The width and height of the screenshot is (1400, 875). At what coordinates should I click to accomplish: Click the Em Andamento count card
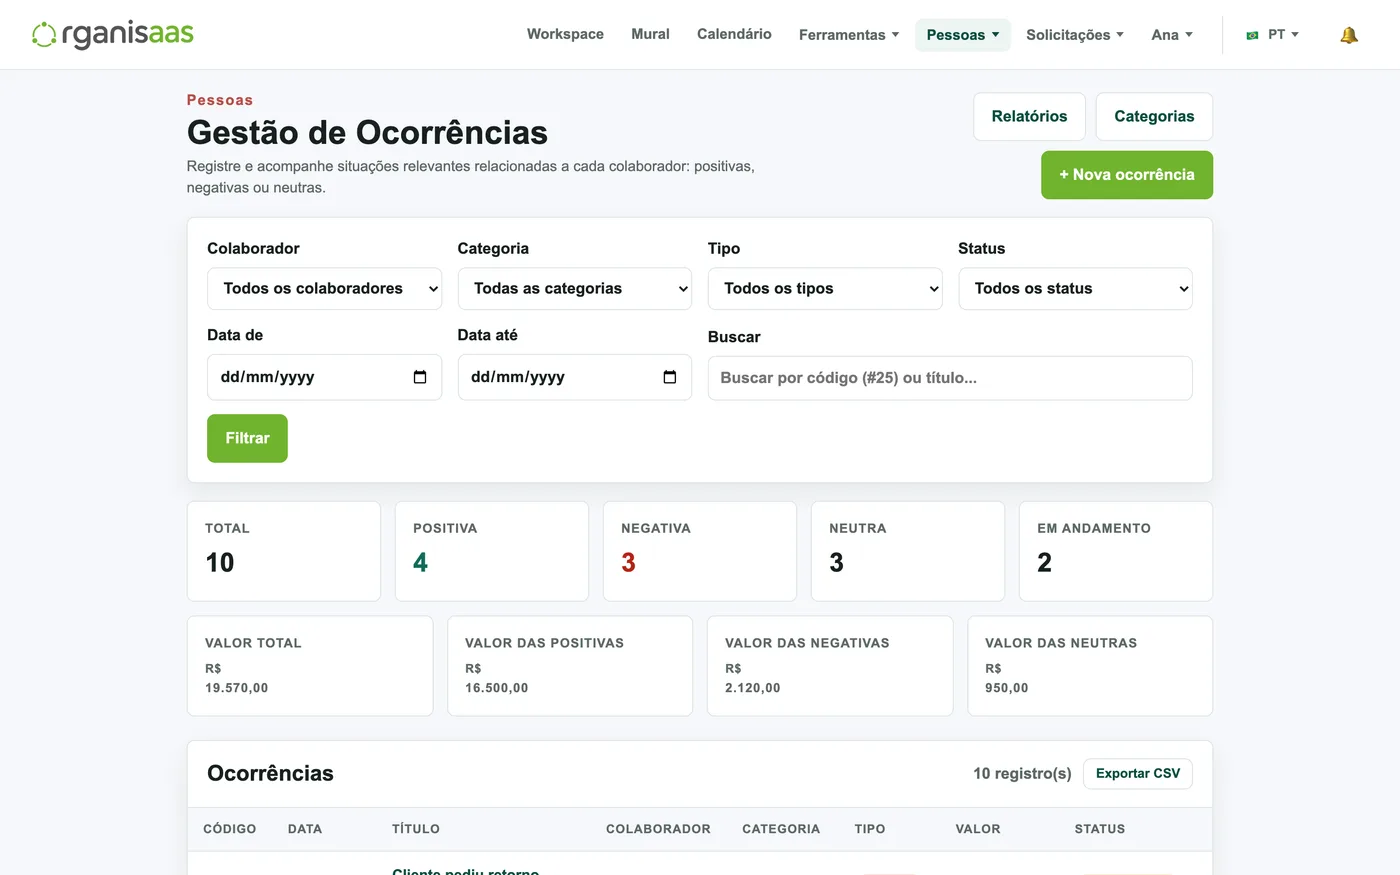tap(1116, 551)
